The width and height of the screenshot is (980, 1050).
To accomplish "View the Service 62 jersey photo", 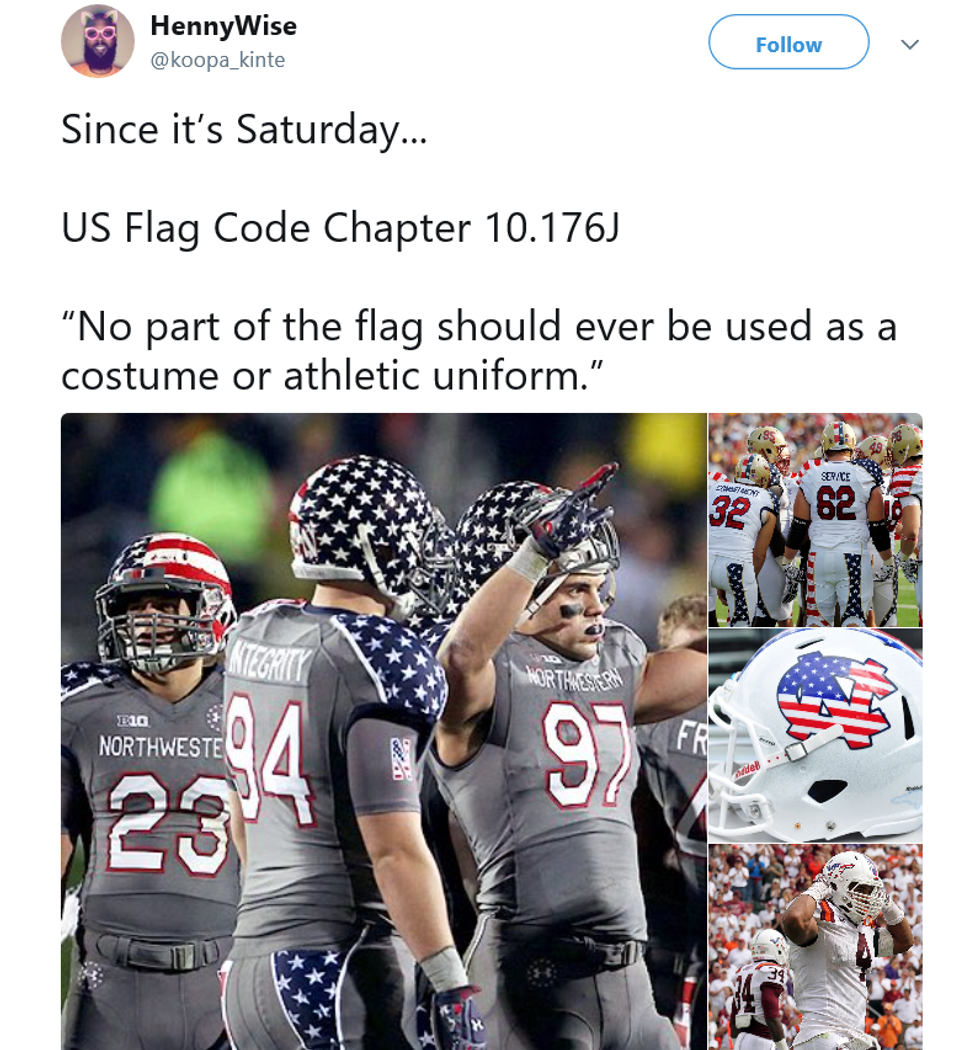I will (815, 520).
